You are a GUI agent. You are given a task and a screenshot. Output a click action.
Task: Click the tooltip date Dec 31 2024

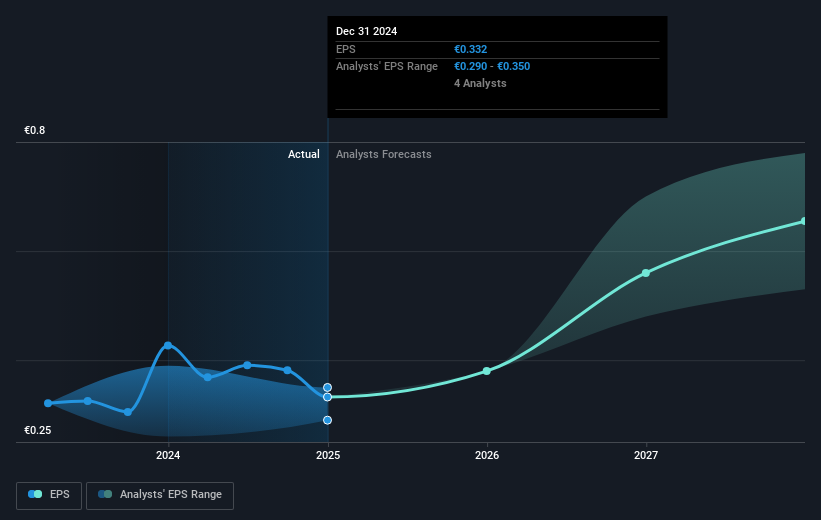[367, 31]
